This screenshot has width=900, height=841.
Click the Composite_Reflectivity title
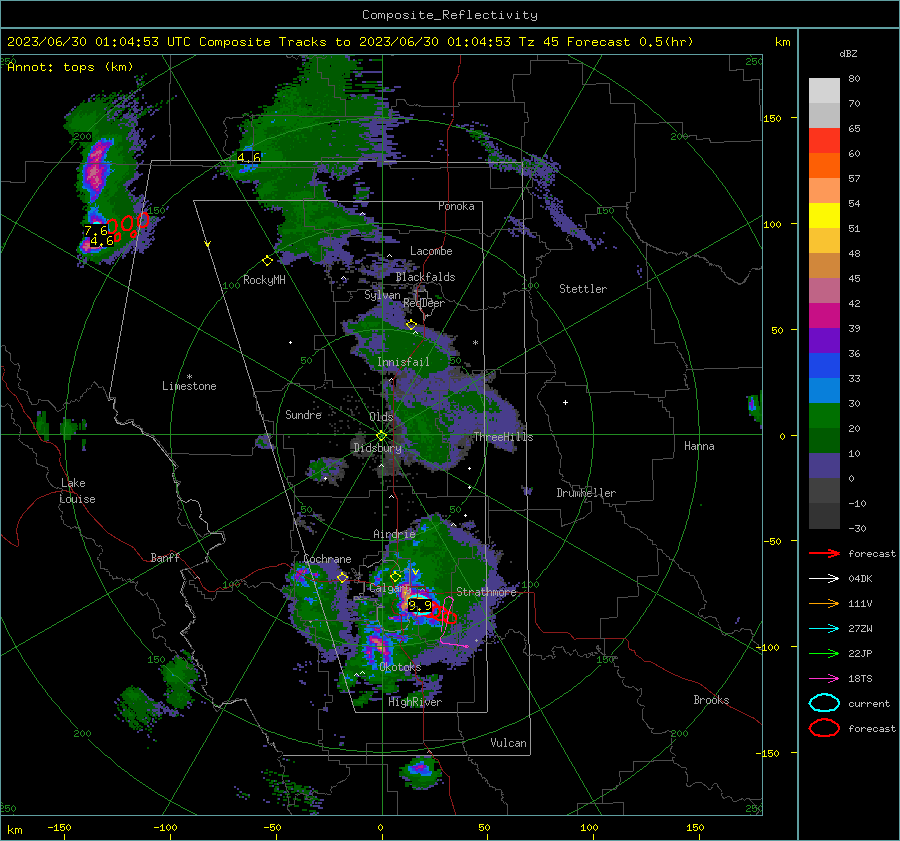click(450, 15)
